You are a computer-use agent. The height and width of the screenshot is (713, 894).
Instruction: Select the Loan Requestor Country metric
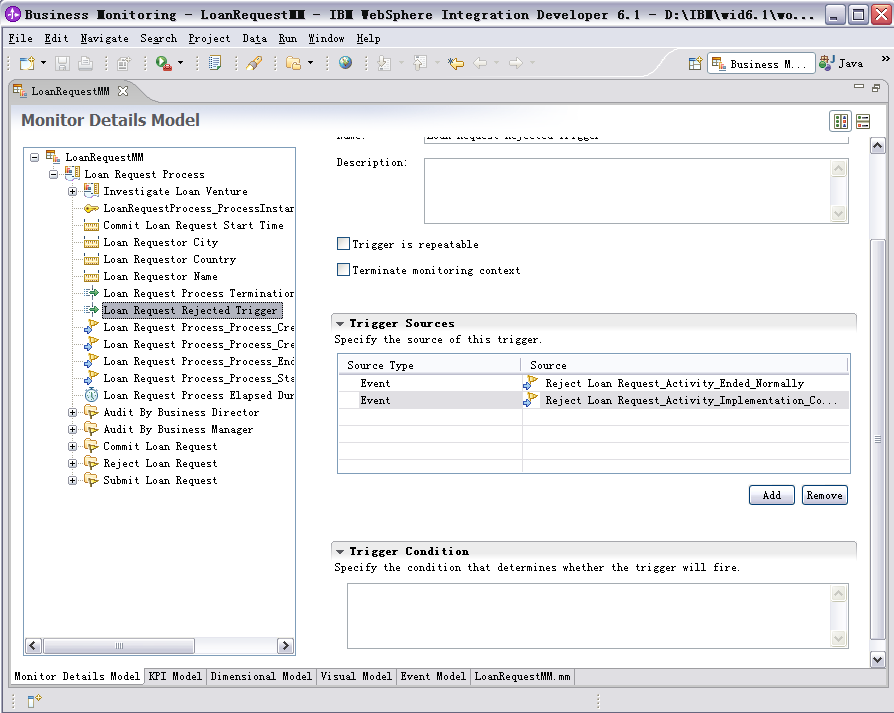pos(169,260)
